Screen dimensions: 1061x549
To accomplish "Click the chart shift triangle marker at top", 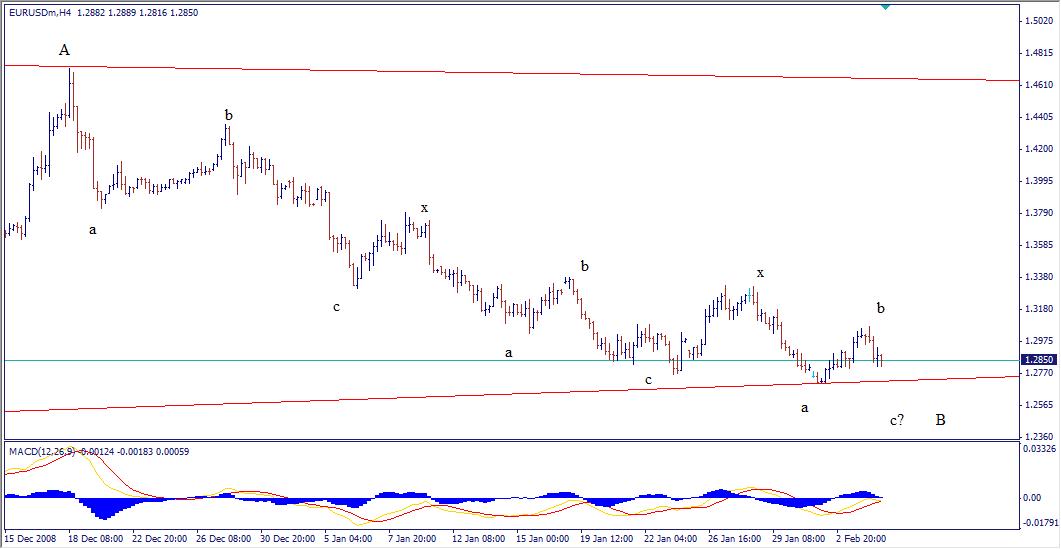I will (886, 7).
